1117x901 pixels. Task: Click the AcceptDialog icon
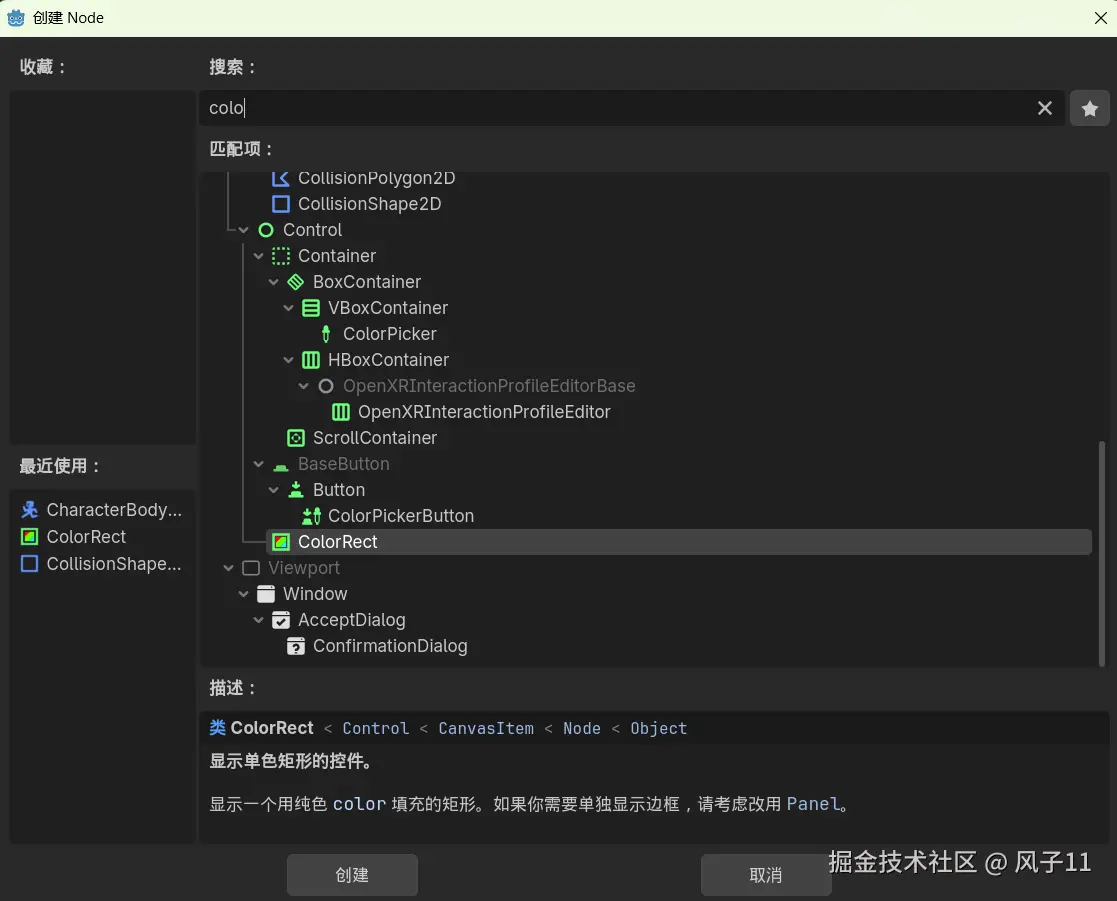(281, 620)
